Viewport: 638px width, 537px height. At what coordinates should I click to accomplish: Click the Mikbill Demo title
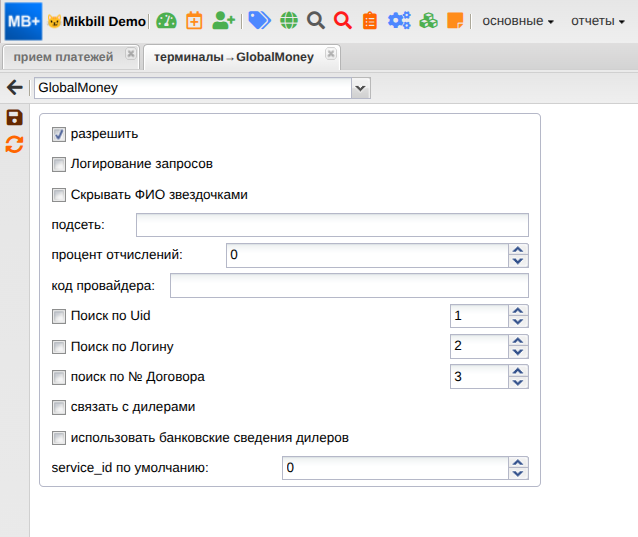104,21
